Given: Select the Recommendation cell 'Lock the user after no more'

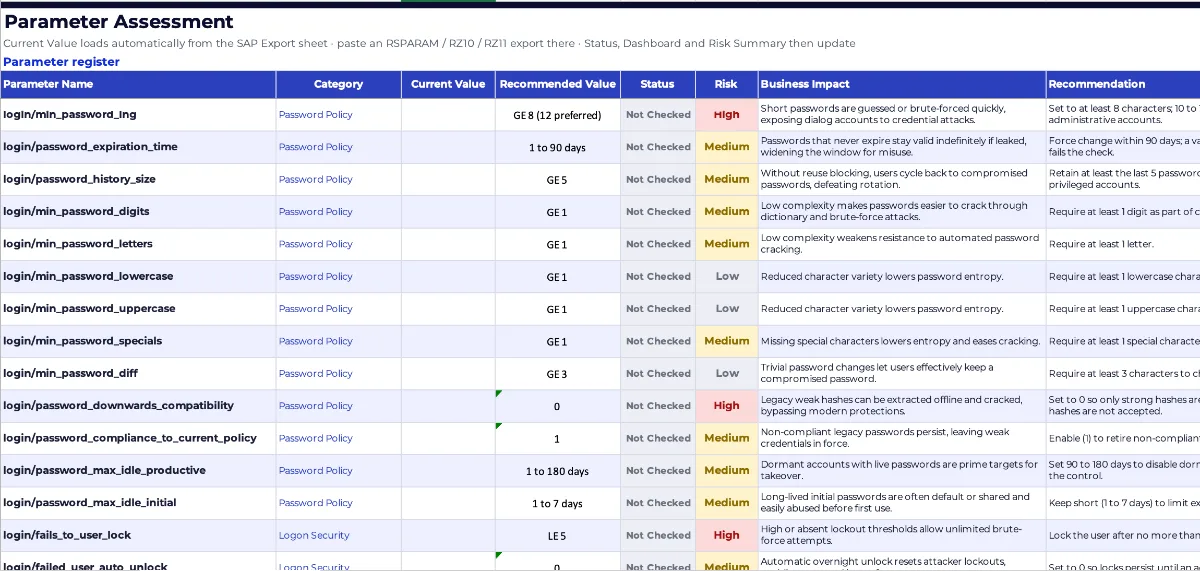Looking at the screenshot, I should tap(1123, 535).
